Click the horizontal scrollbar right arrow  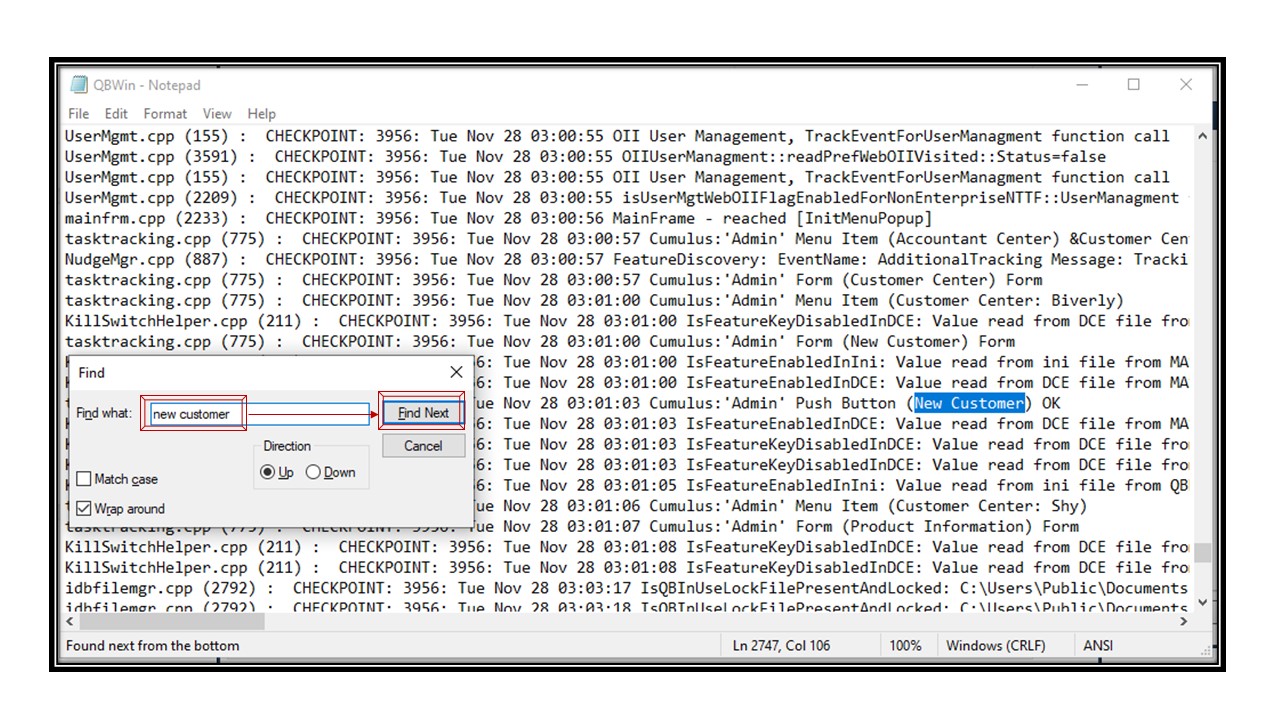click(x=1184, y=621)
